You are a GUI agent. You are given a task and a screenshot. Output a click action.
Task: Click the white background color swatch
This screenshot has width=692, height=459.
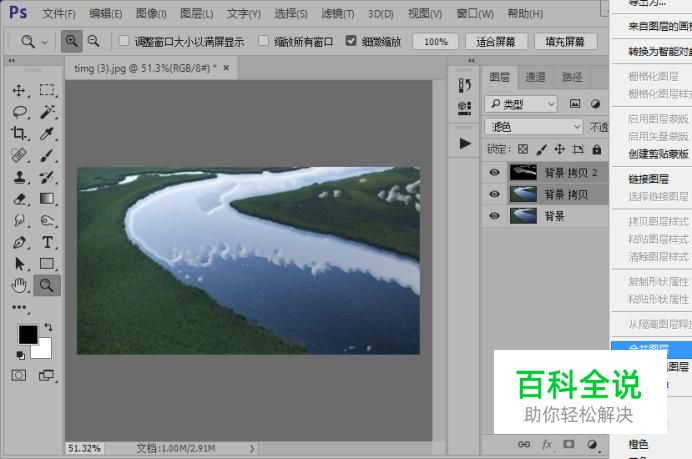click(x=44, y=350)
